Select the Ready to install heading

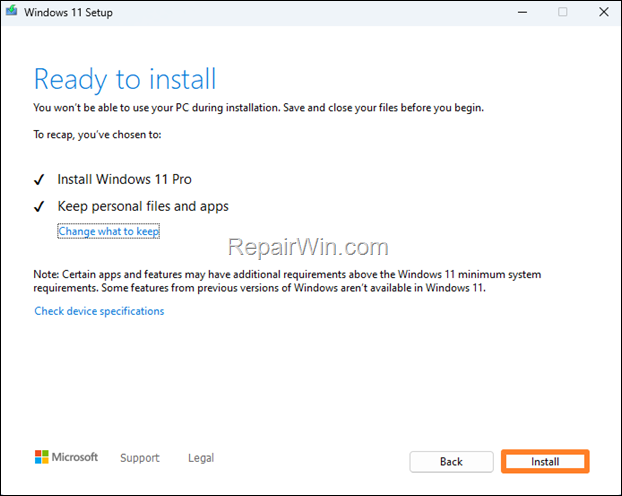tap(125, 79)
